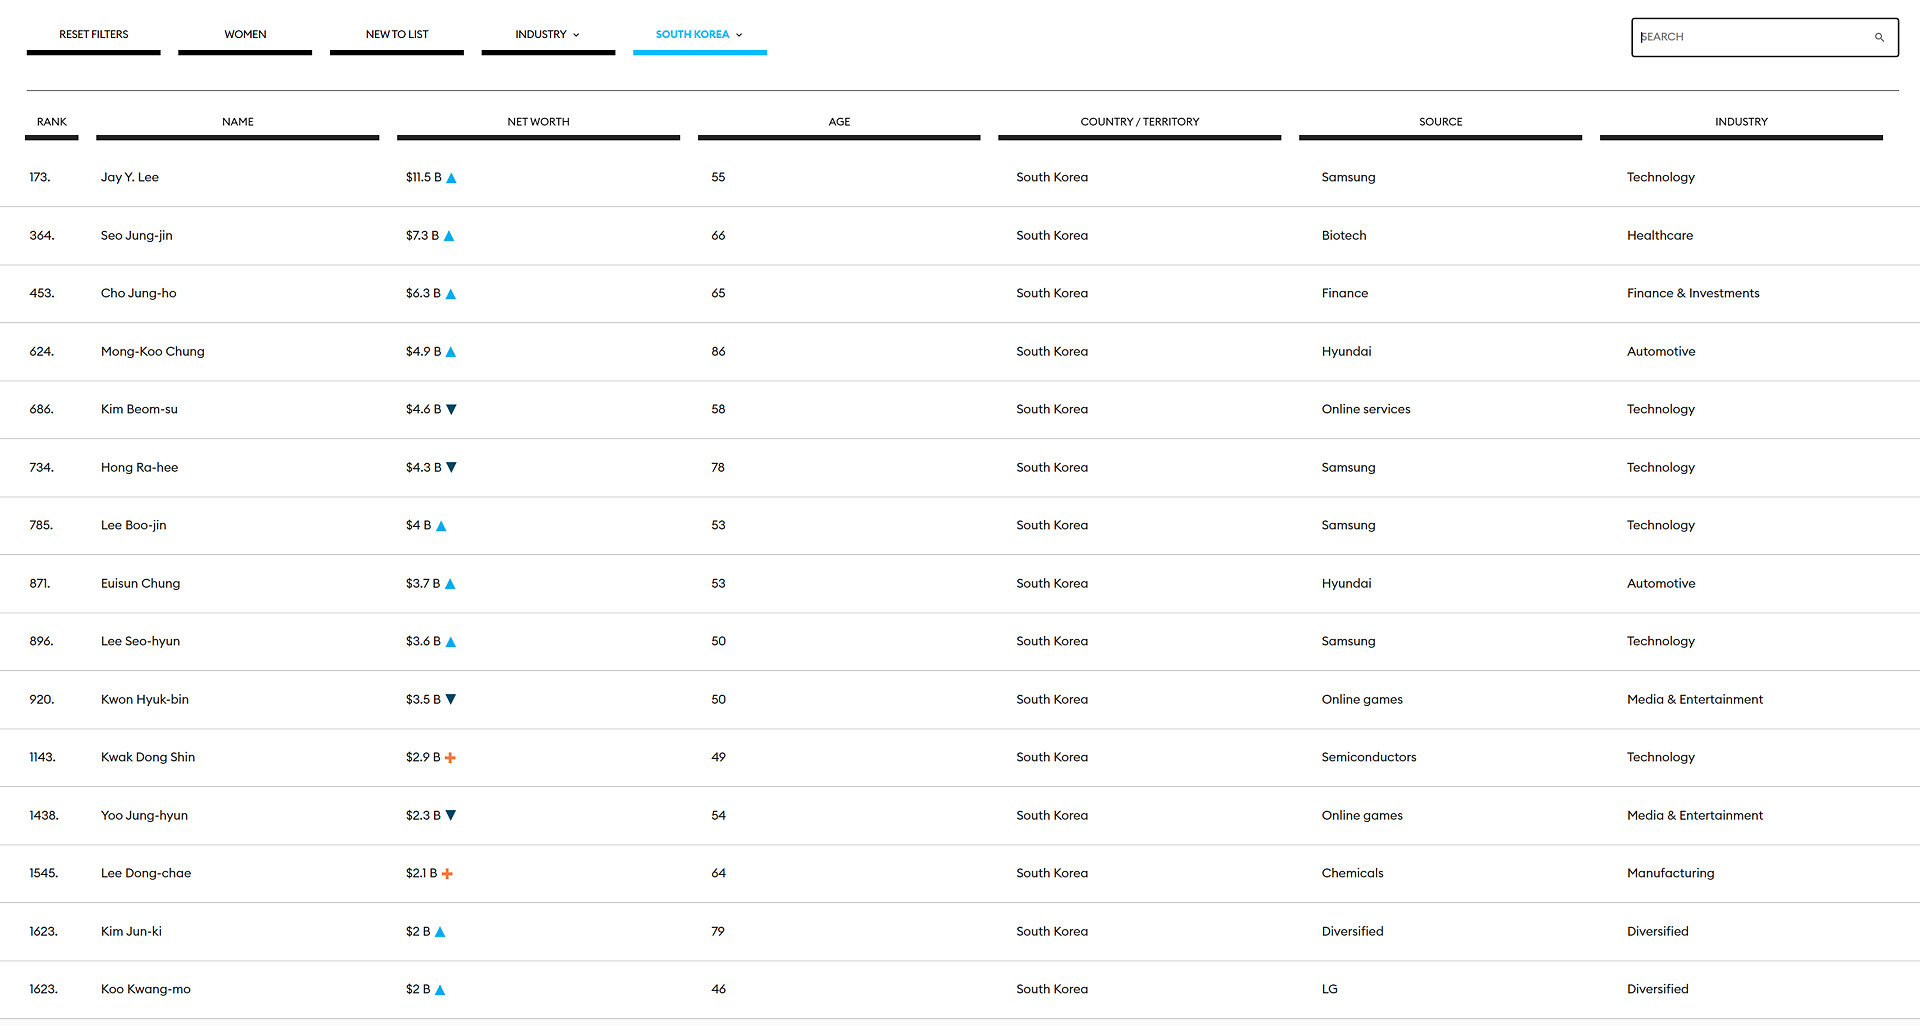Click down arrow by Kim Beom-su's $4.6 B
The image size is (1920, 1035).
(x=451, y=409)
